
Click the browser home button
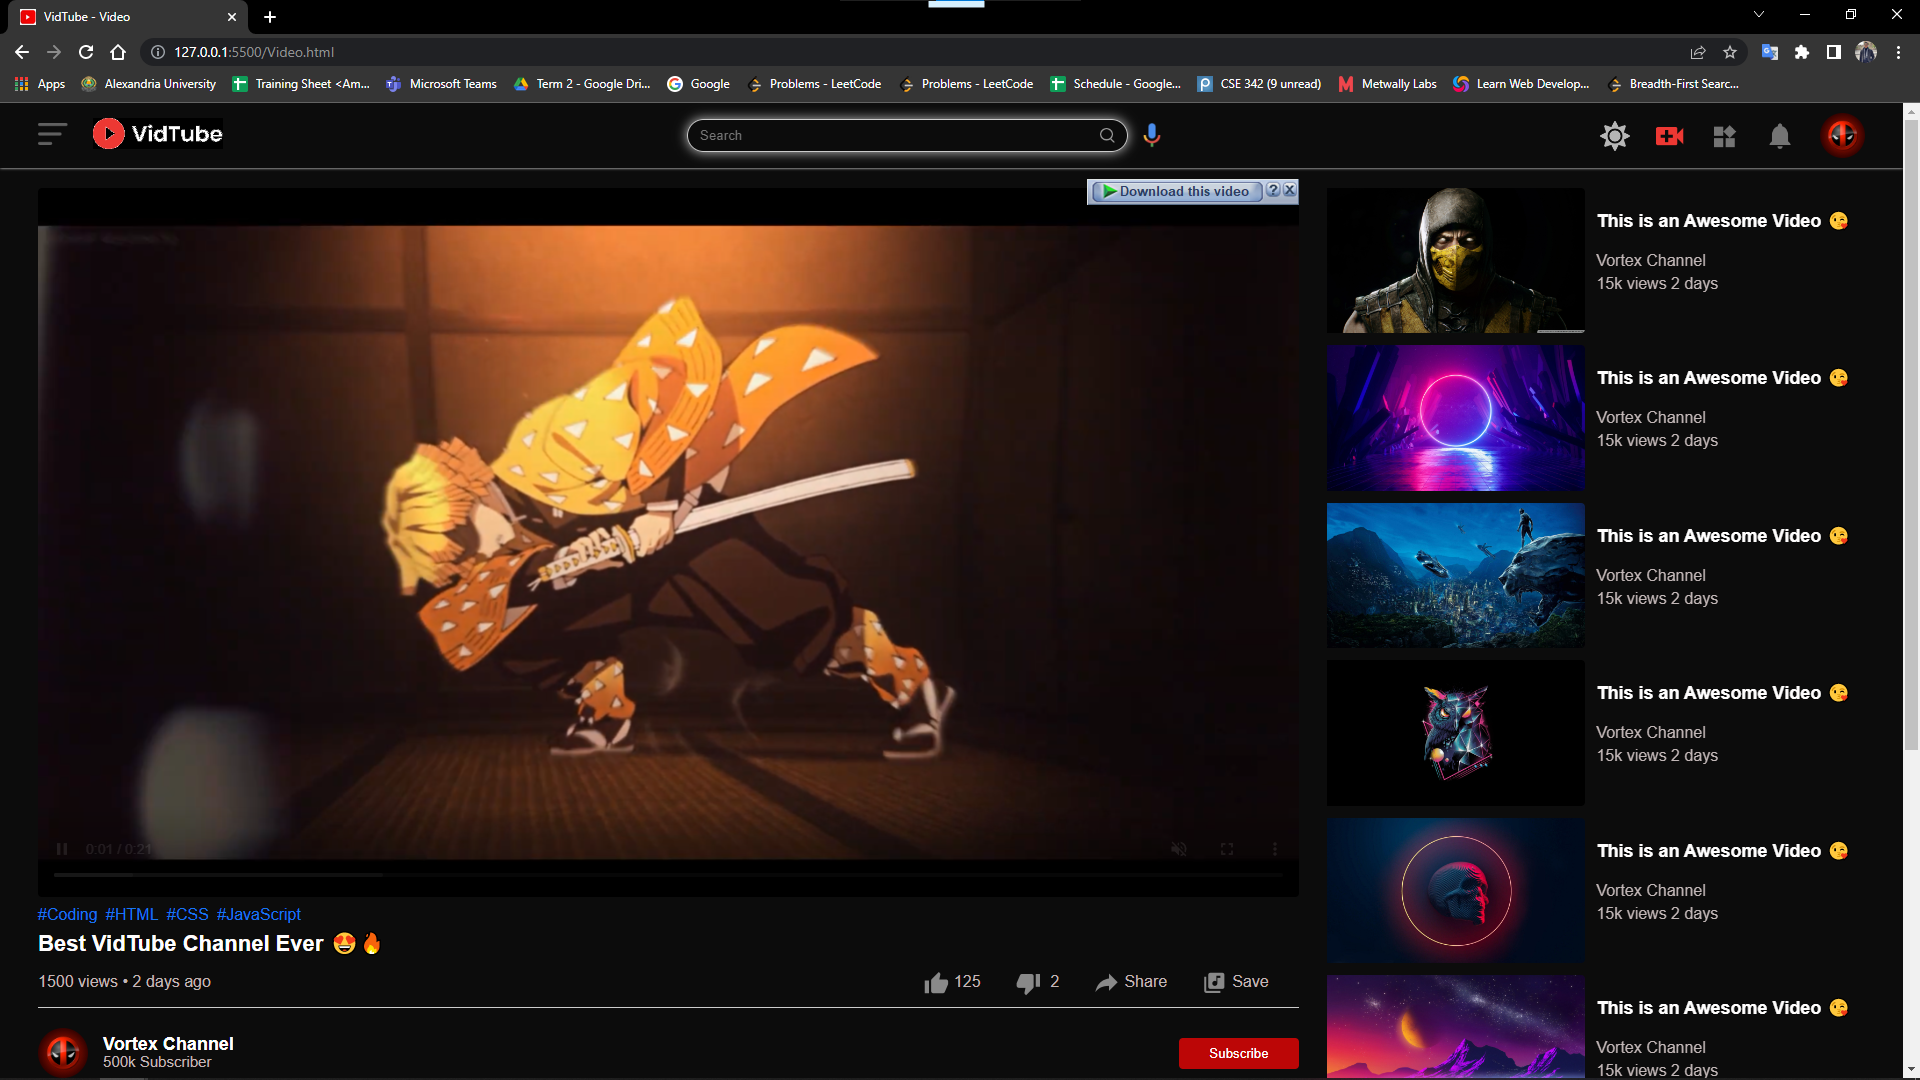point(118,52)
